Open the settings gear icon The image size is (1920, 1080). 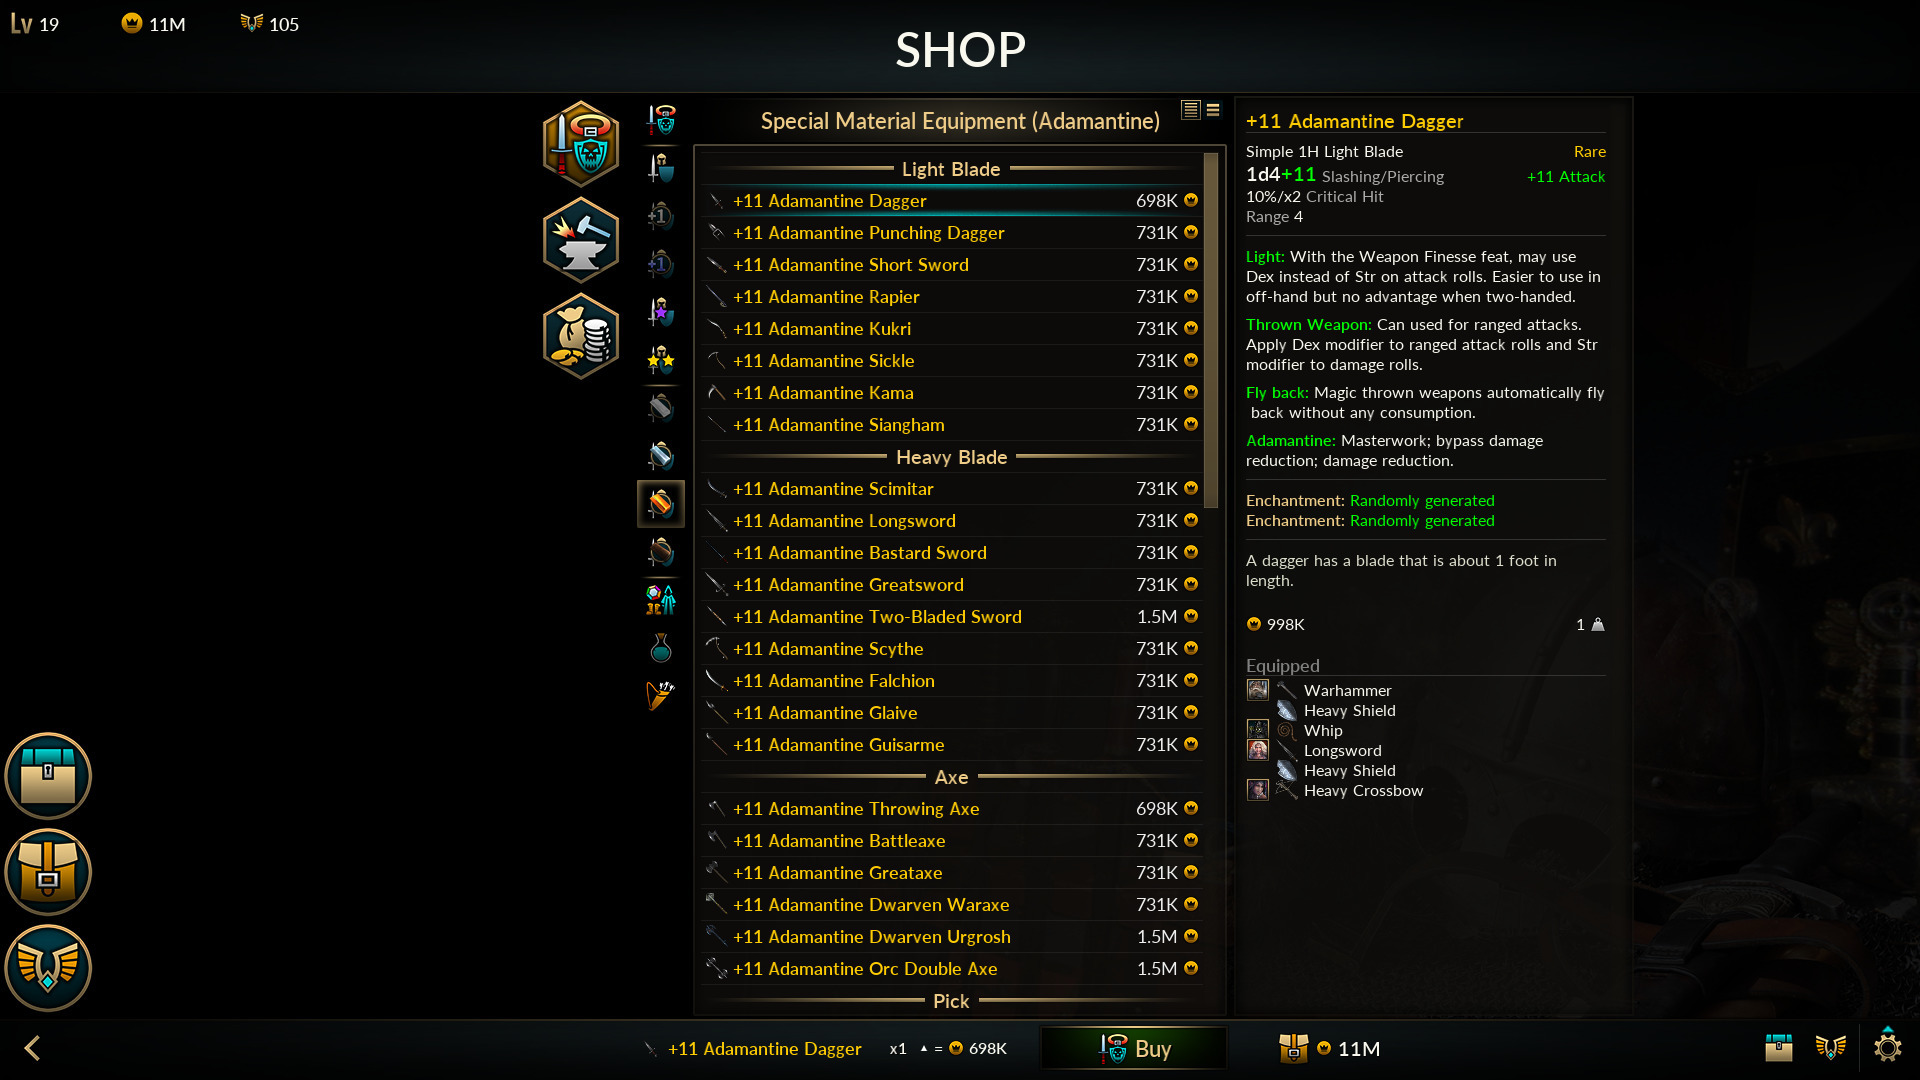(x=1887, y=1047)
